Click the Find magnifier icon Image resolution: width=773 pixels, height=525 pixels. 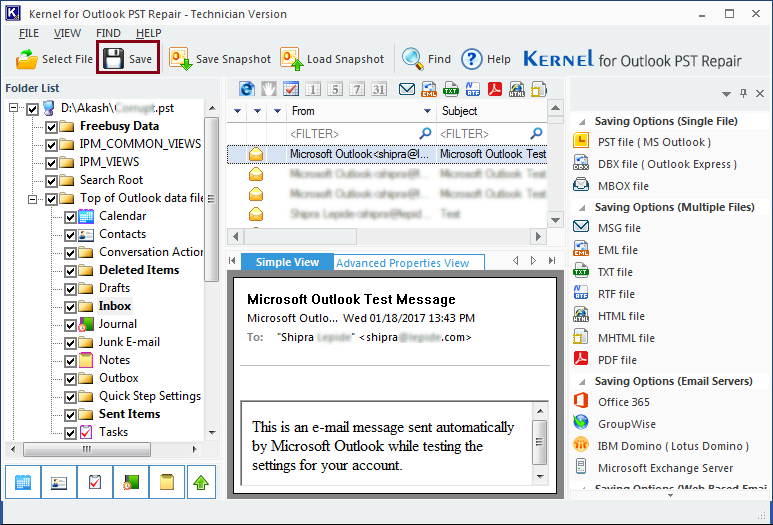click(412, 59)
